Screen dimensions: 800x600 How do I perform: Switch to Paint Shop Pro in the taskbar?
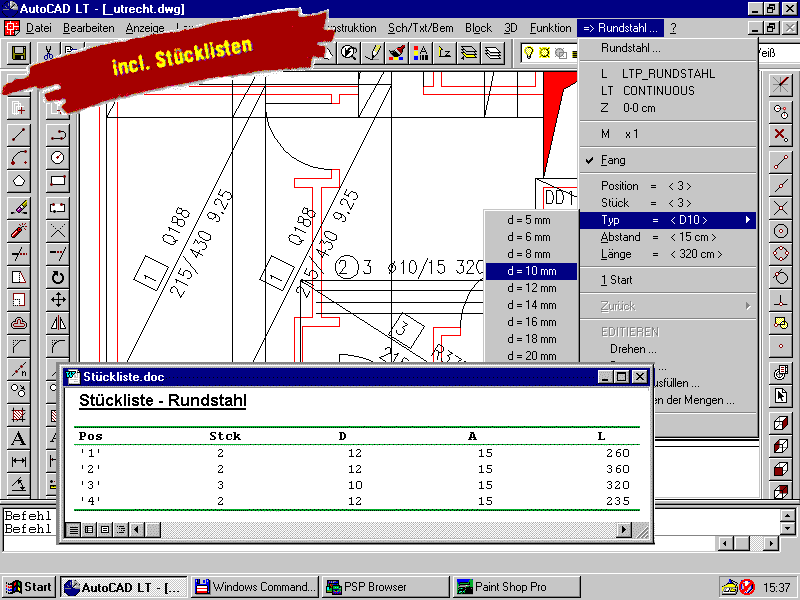(x=516, y=587)
